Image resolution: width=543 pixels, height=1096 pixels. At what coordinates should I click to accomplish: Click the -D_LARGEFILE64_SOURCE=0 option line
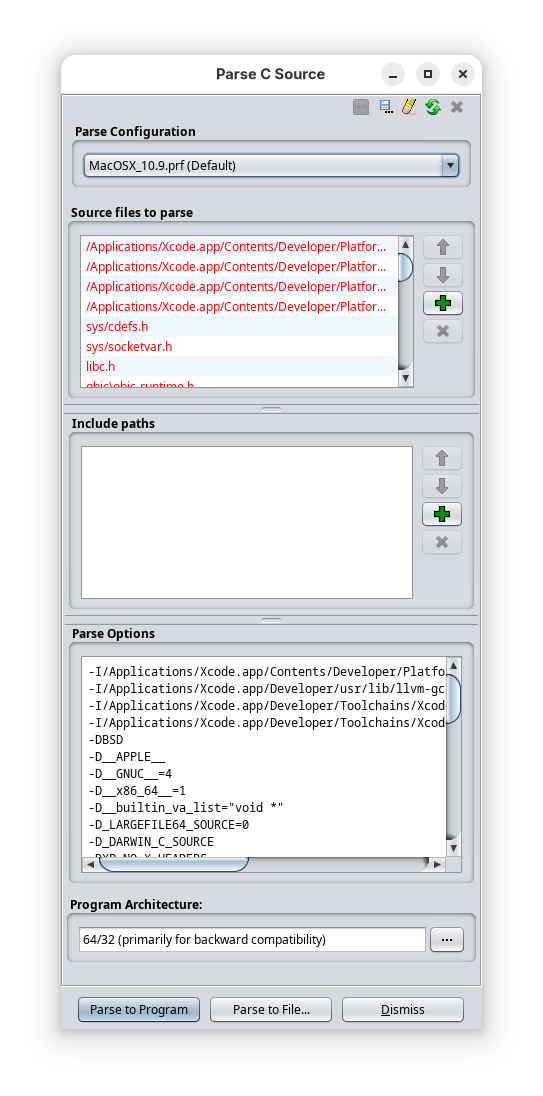click(x=168, y=825)
